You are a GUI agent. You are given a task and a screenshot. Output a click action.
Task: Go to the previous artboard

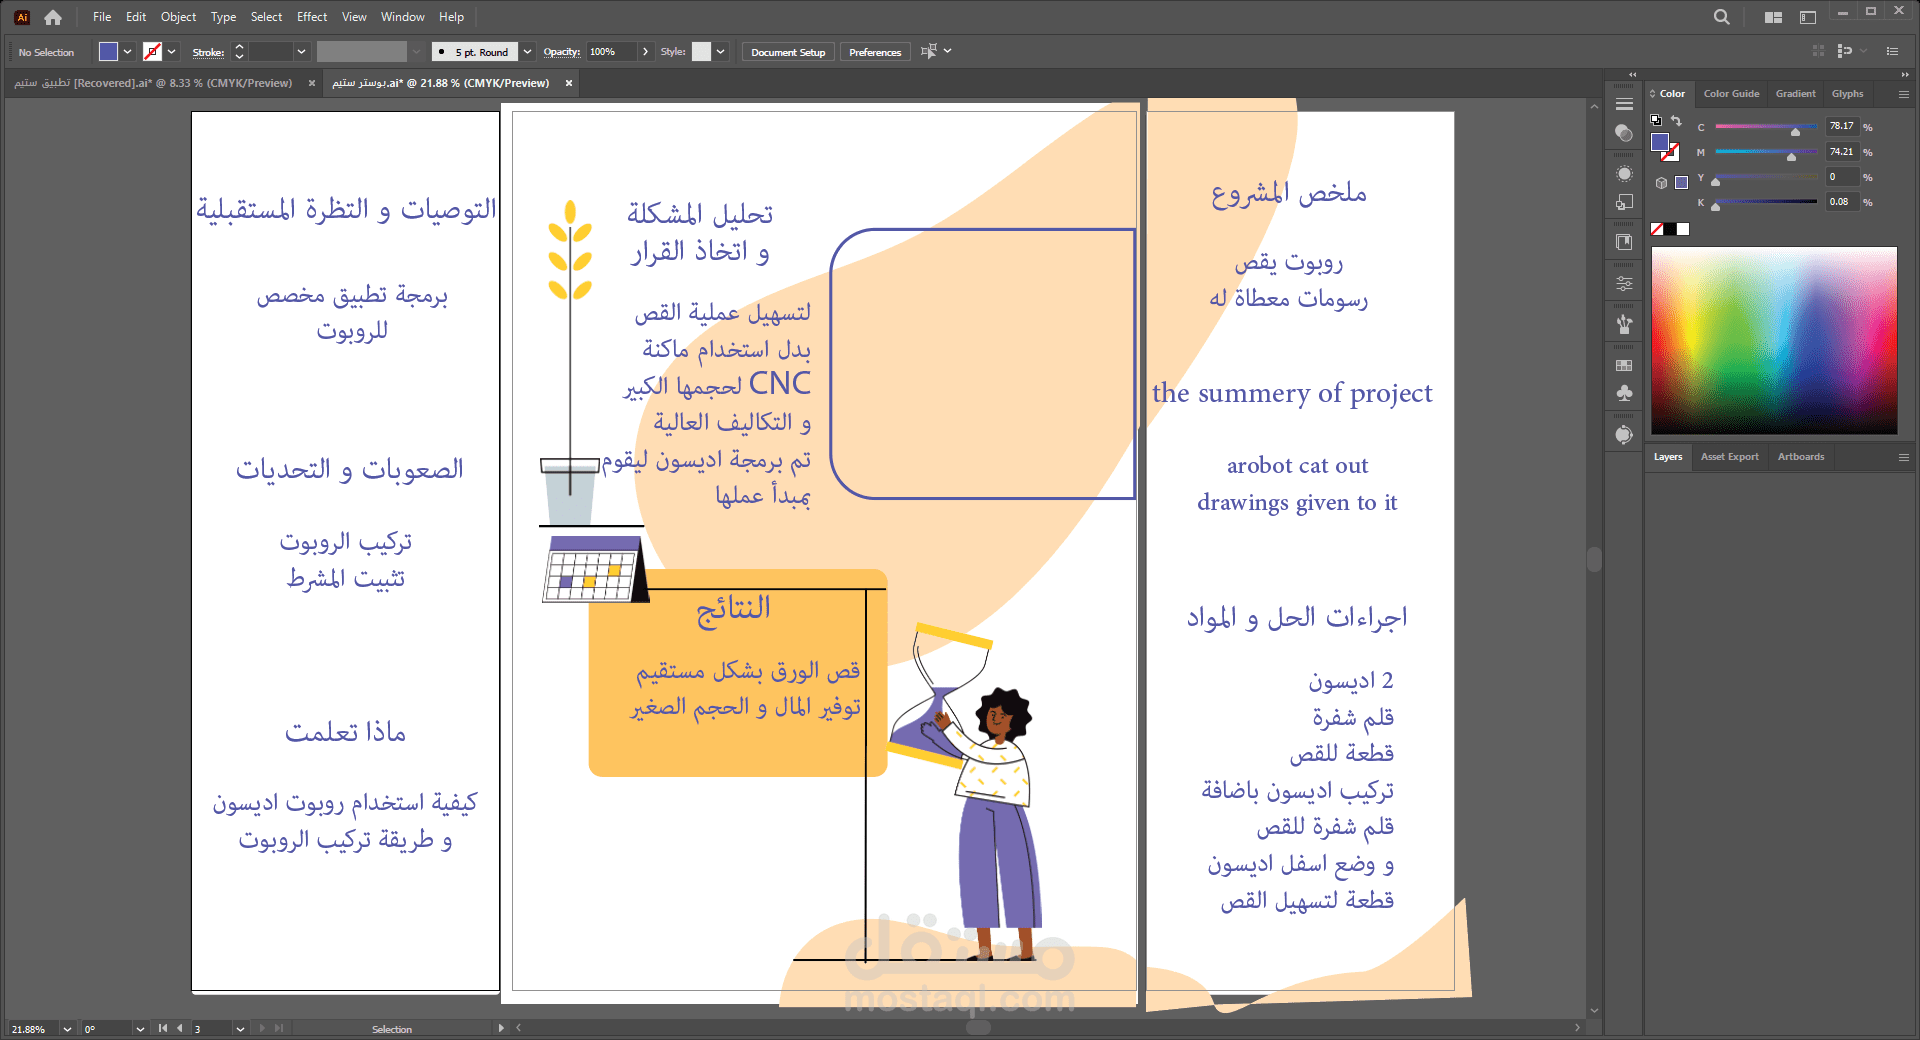[180, 1028]
